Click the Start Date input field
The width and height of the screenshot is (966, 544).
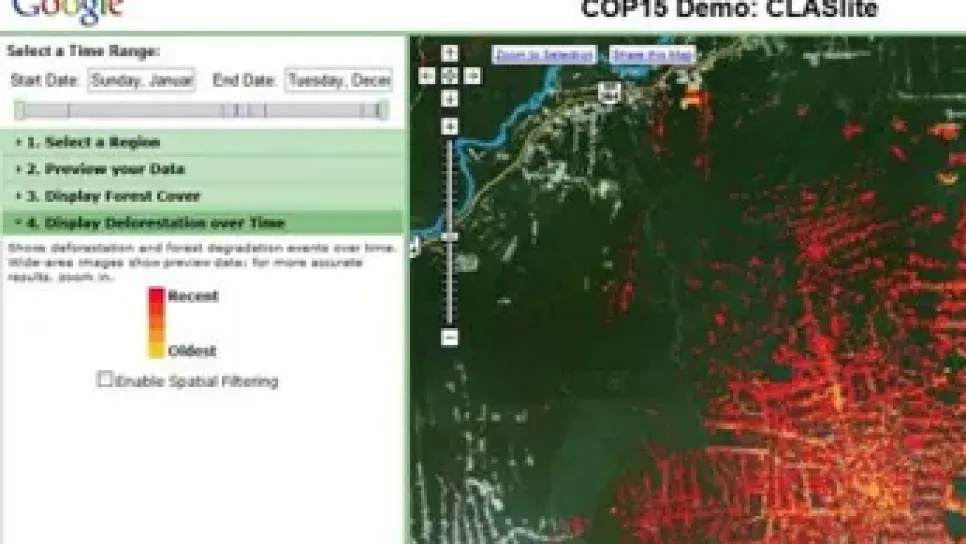coord(141,81)
